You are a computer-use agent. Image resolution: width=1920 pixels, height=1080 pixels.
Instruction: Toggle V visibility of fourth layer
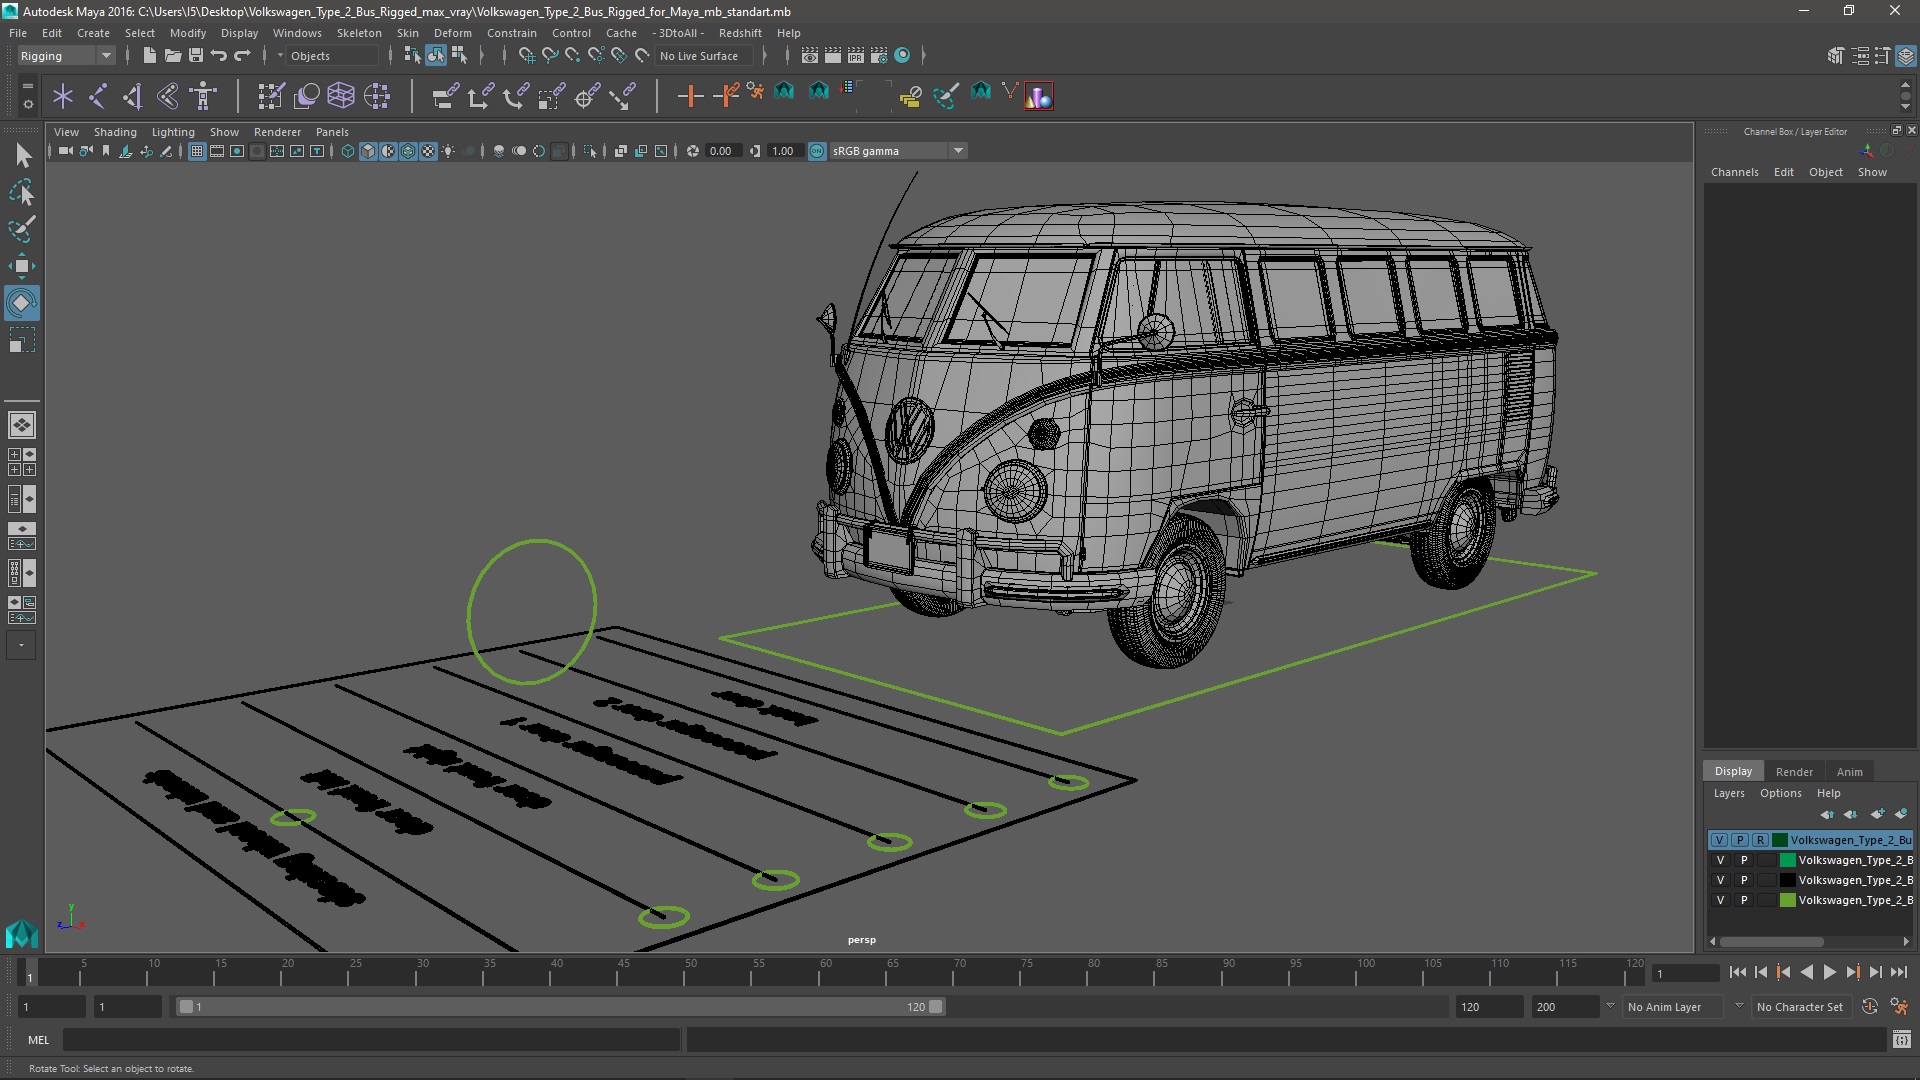pyautogui.click(x=1720, y=900)
